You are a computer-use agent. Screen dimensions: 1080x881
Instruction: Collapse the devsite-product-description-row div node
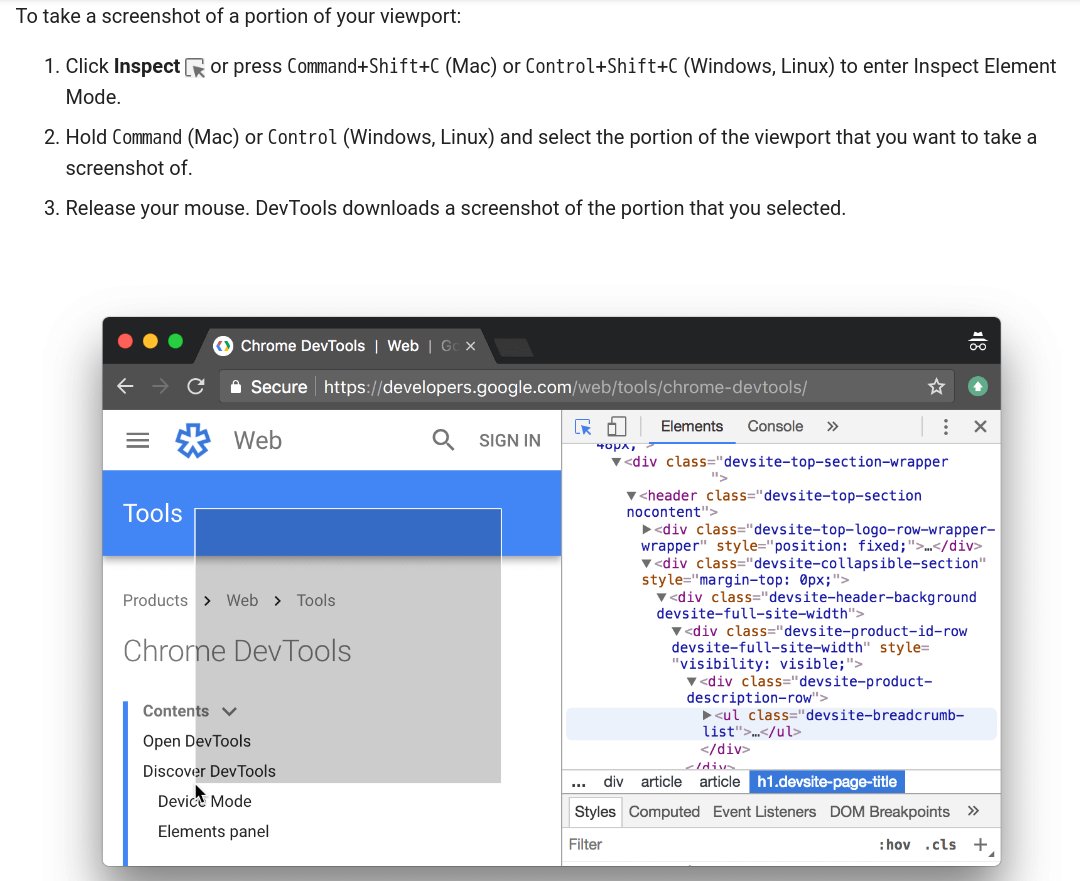click(x=692, y=681)
